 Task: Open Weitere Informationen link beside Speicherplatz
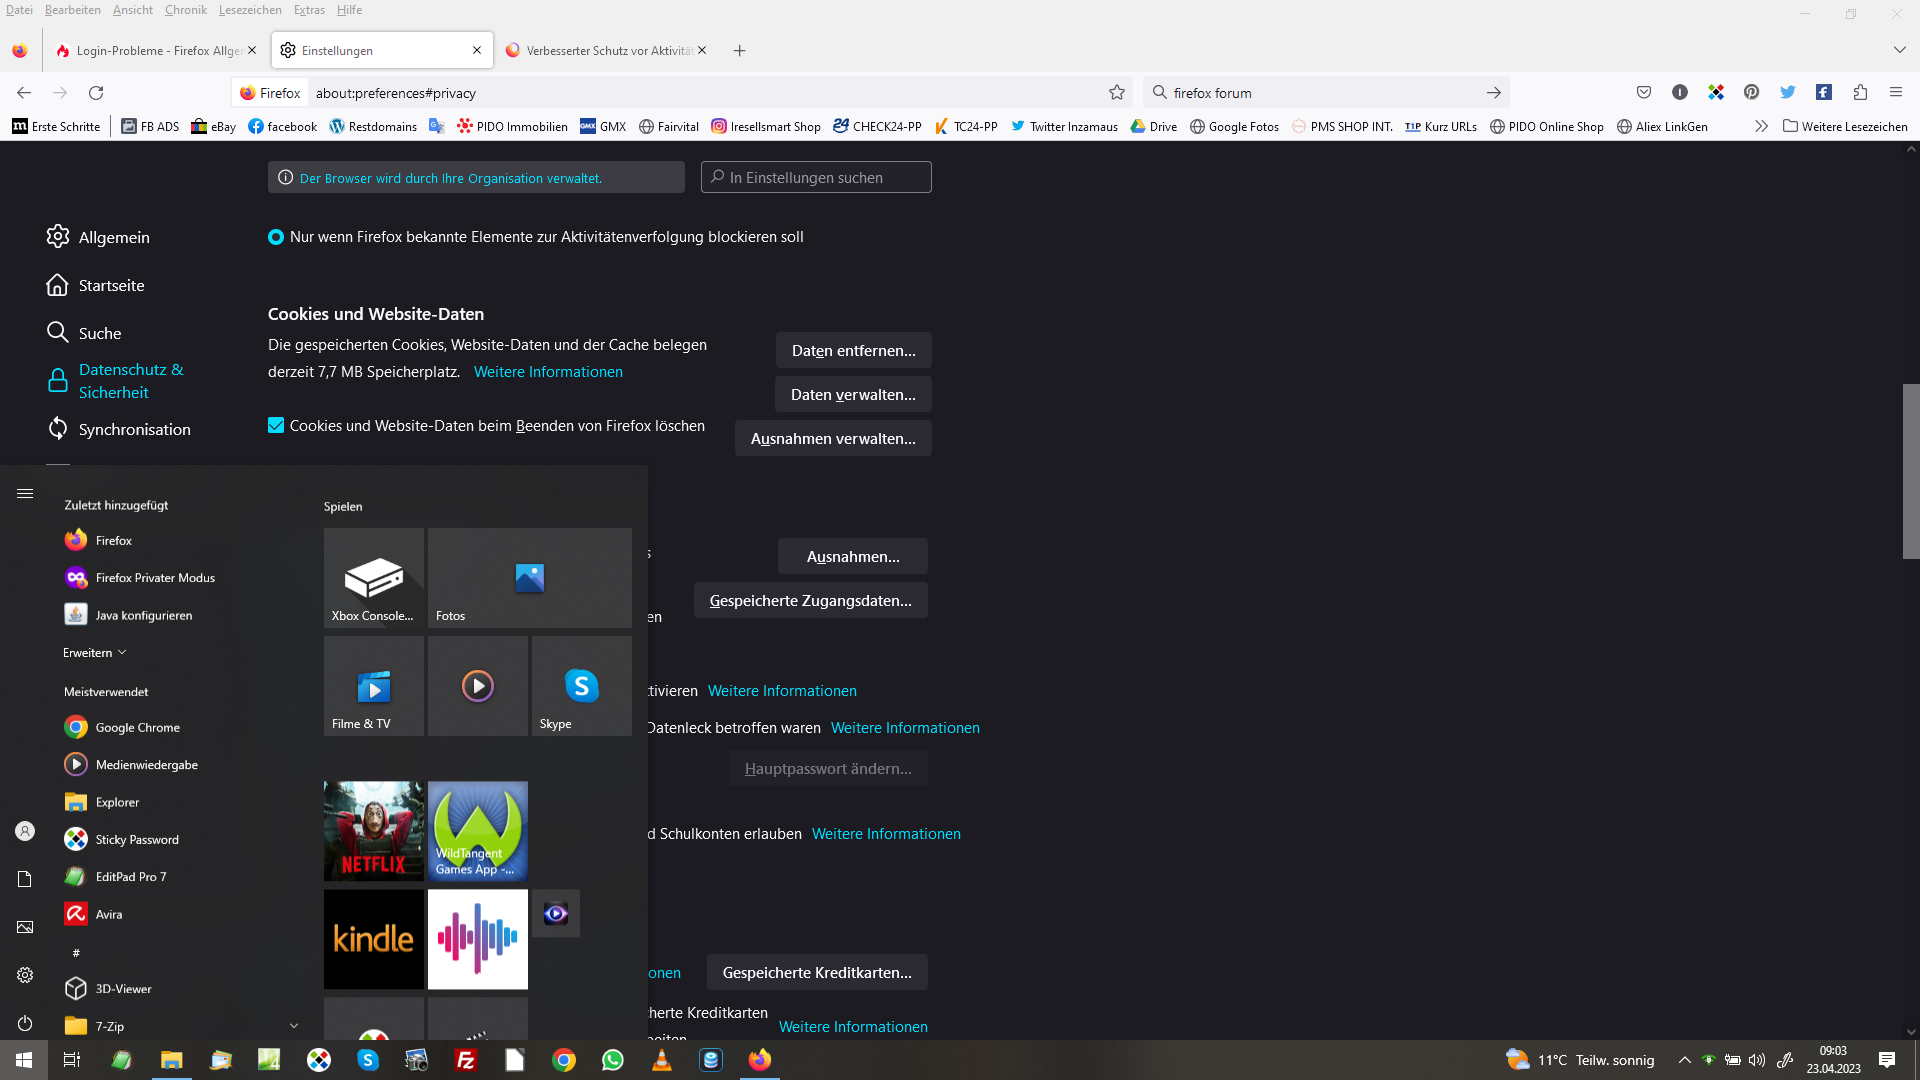(x=548, y=372)
